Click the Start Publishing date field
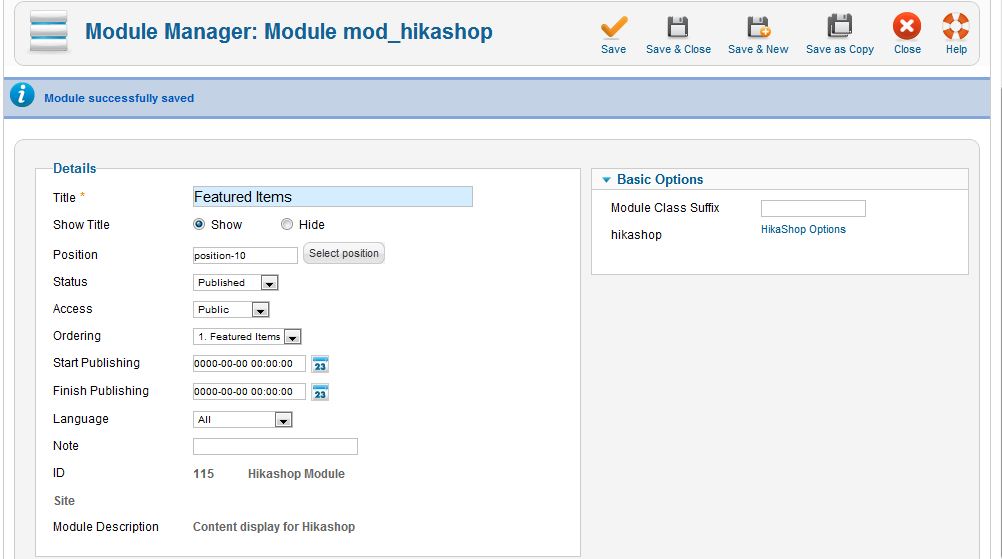 click(249, 364)
